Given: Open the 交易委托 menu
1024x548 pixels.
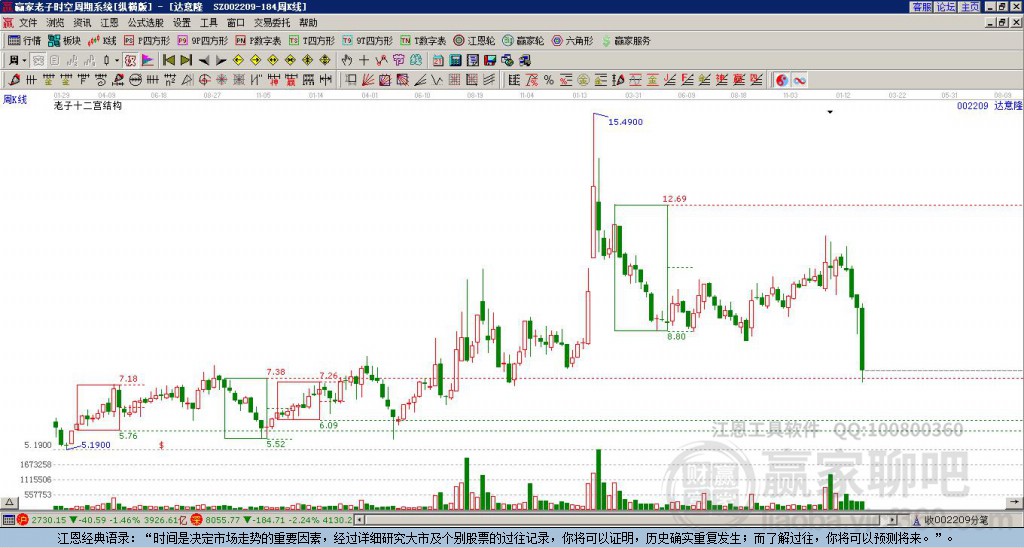Looking at the screenshot, I should (x=272, y=23).
